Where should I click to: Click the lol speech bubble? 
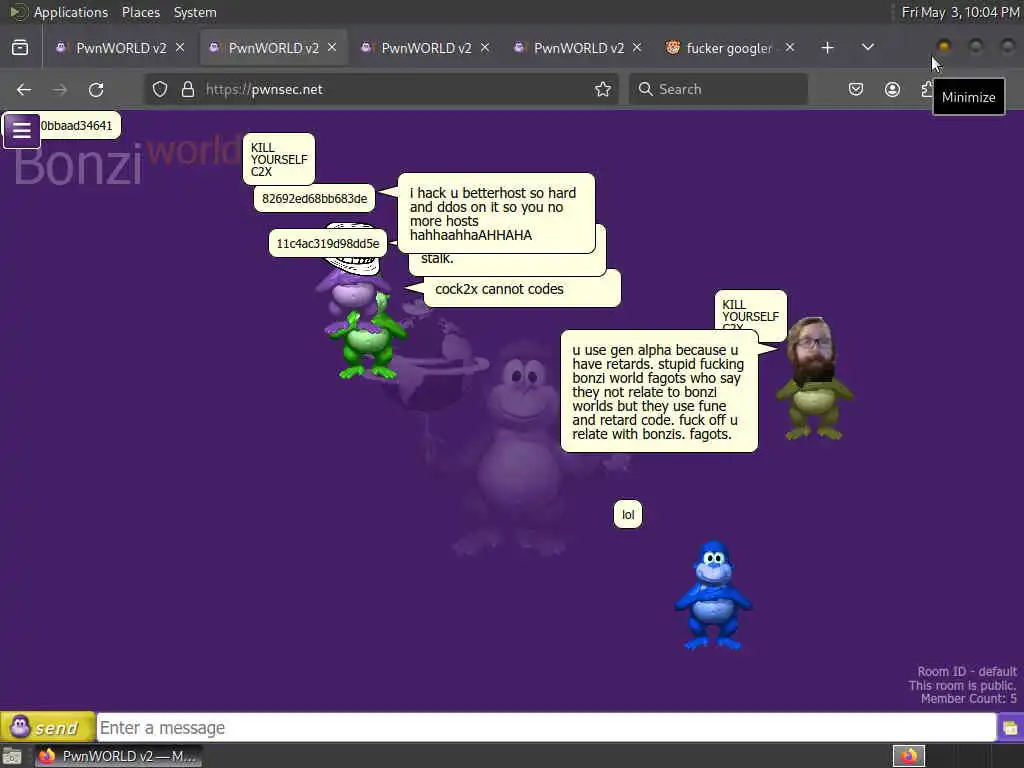628,515
